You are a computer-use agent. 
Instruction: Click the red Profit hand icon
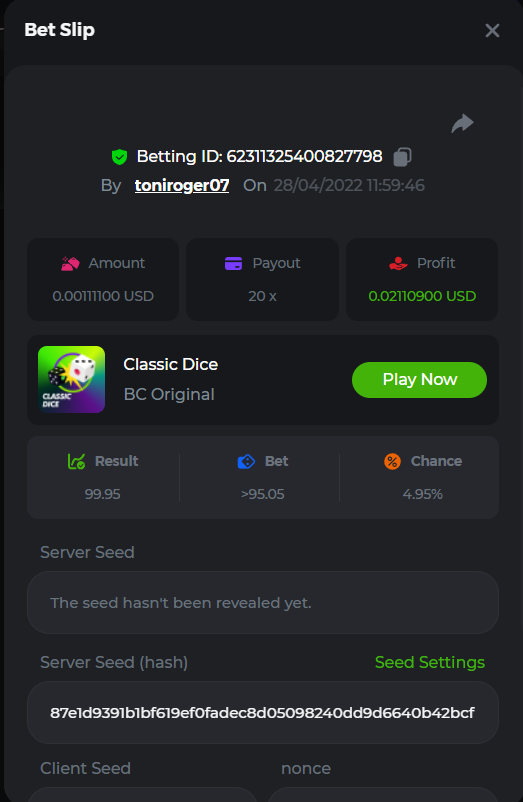coord(398,263)
